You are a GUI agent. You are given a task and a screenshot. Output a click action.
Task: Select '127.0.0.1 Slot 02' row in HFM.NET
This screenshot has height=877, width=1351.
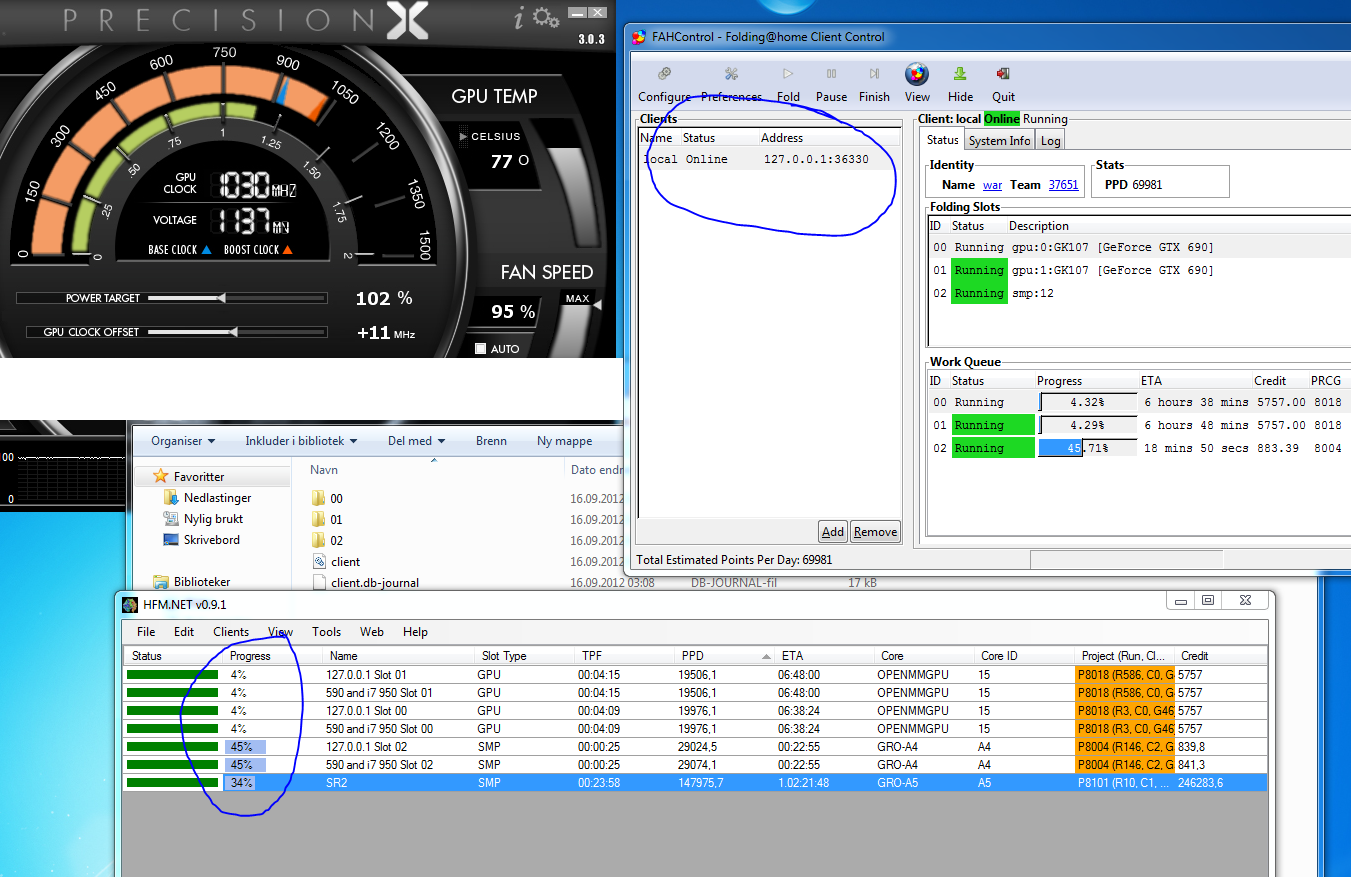pos(695,747)
